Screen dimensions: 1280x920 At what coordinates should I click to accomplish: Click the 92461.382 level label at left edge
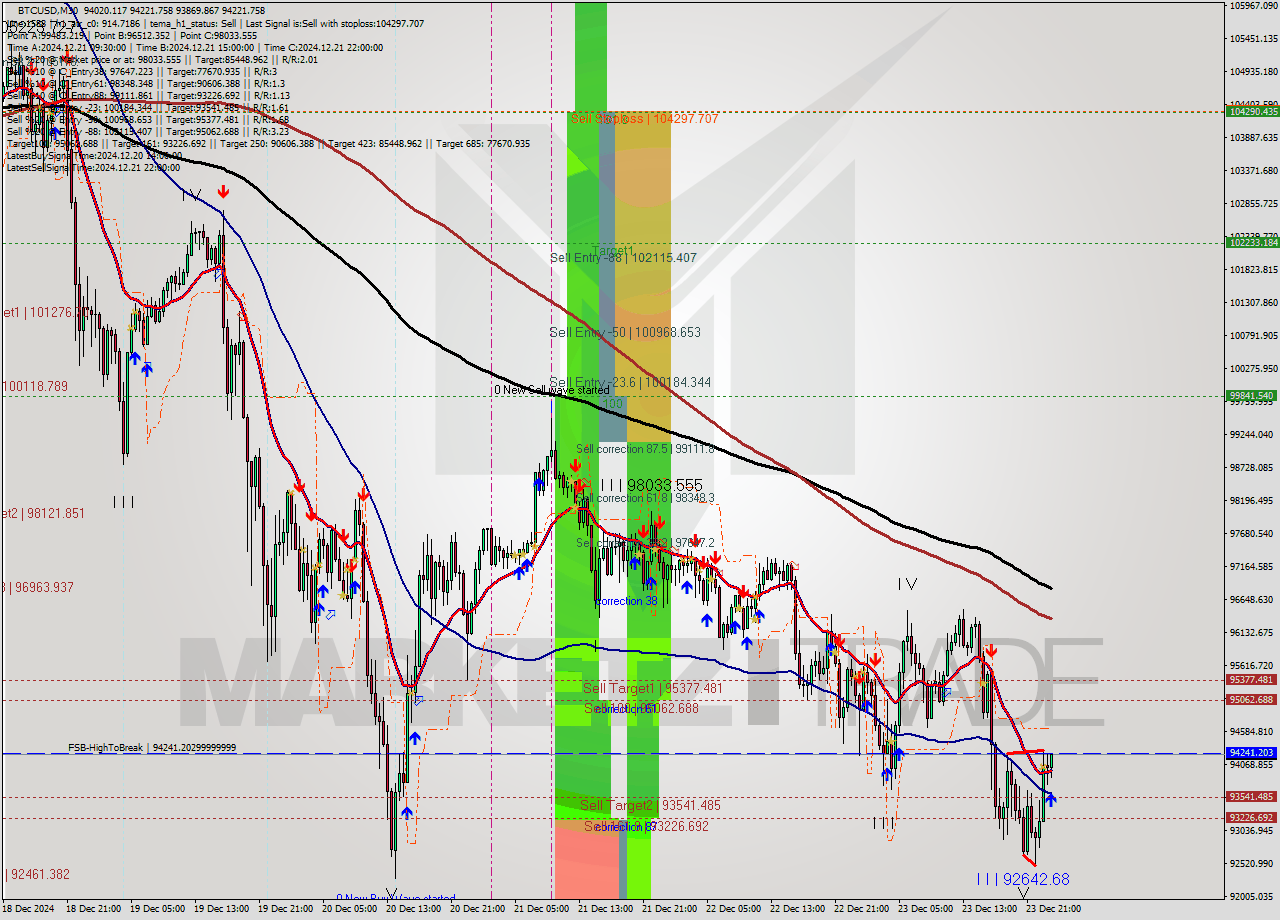point(36,874)
